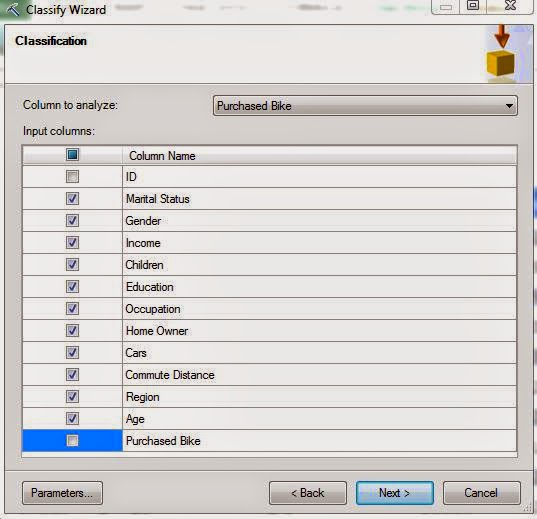Check the Purchased Bike checkbox
This screenshot has width=537, height=519.
(x=72, y=441)
